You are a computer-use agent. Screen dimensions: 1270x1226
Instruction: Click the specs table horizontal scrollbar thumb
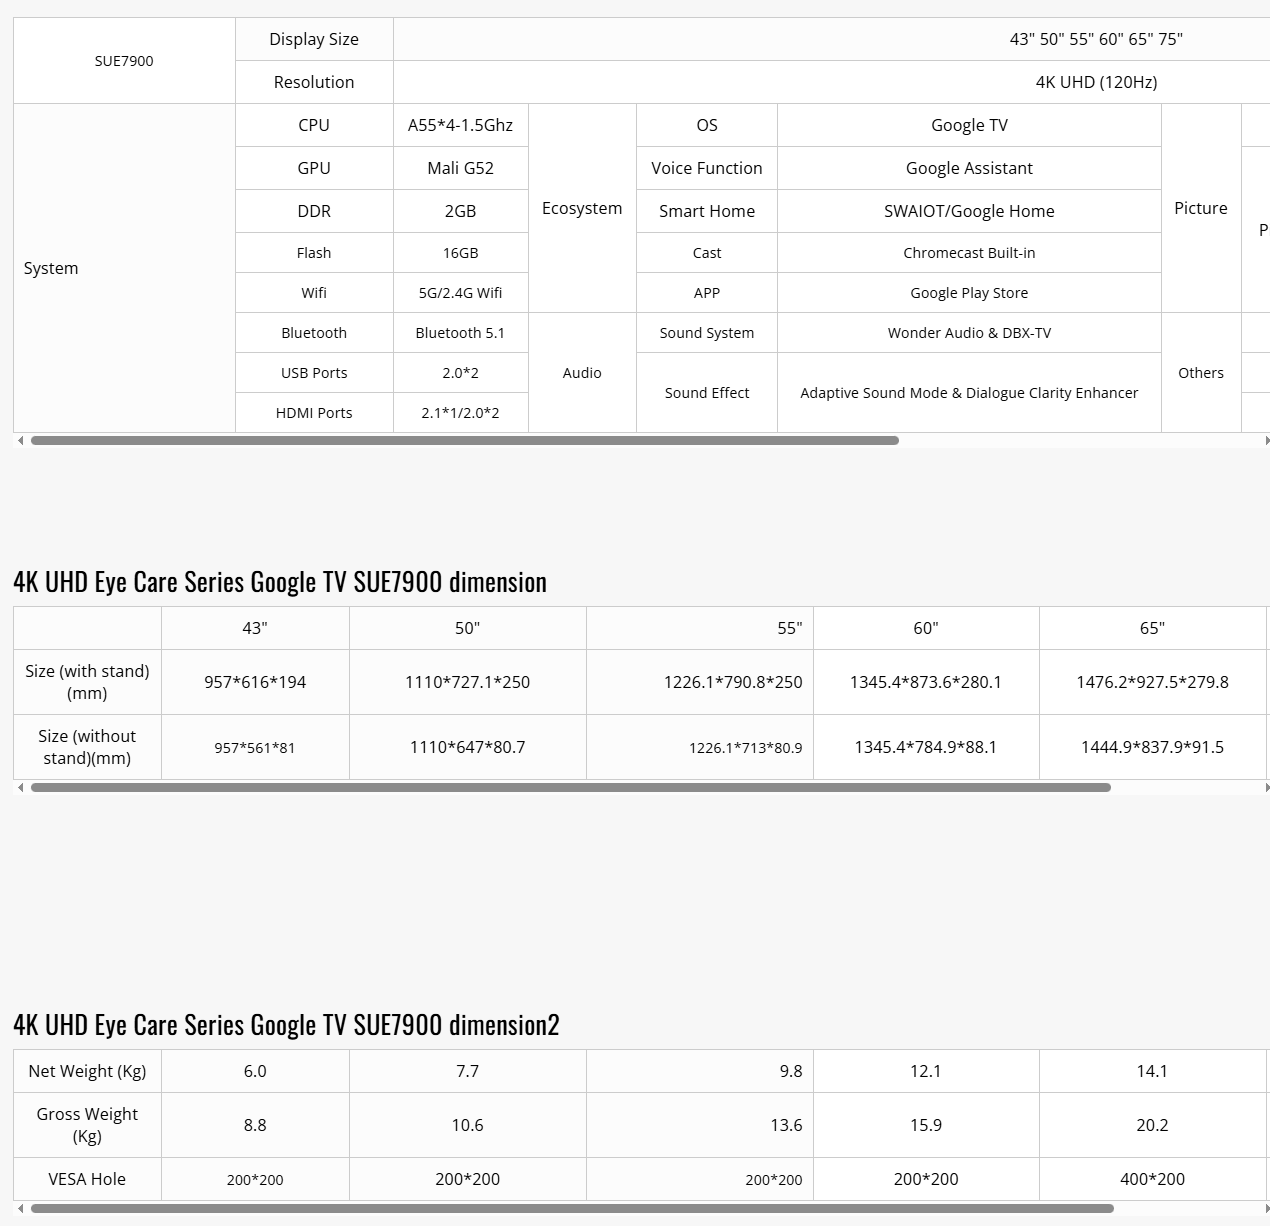tap(464, 440)
